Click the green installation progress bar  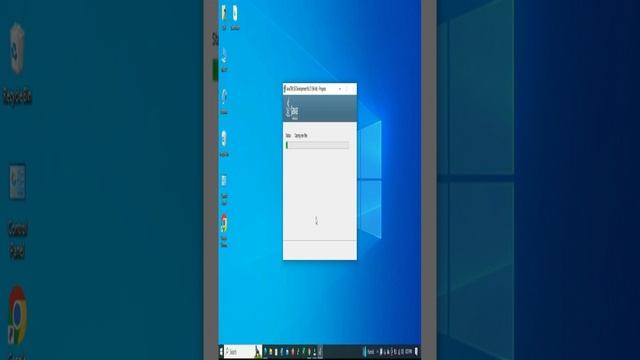317,145
